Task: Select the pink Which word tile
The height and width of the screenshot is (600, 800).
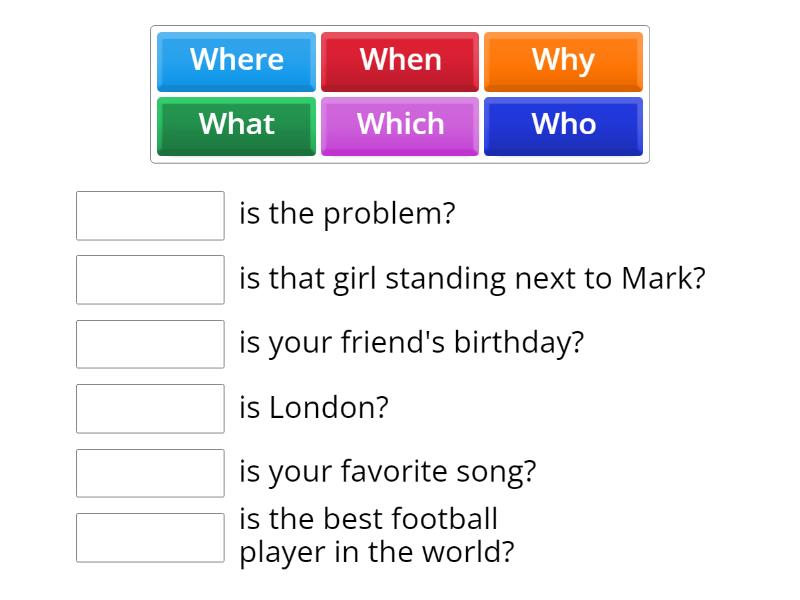Action: (x=400, y=125)
